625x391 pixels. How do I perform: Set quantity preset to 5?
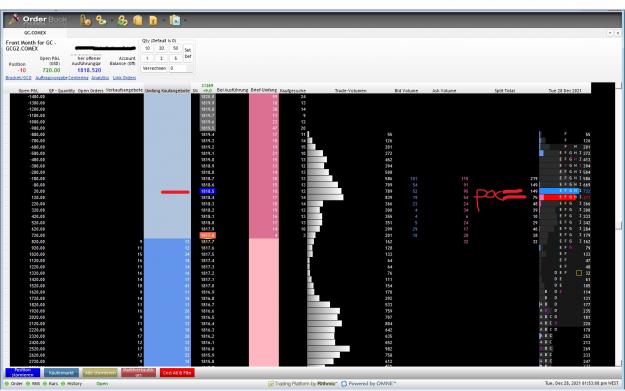175,58
